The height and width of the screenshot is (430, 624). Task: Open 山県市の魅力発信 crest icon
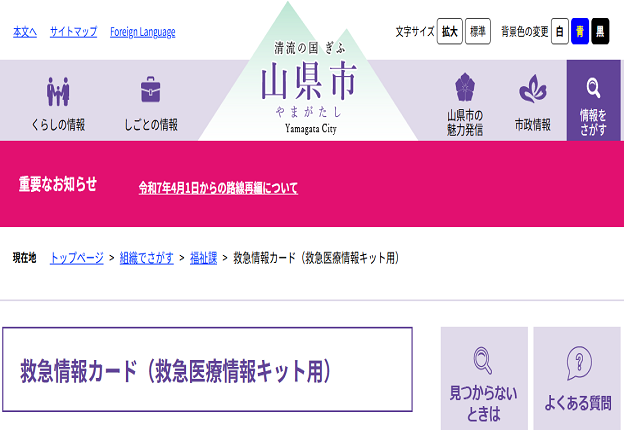tap(465, 90)
